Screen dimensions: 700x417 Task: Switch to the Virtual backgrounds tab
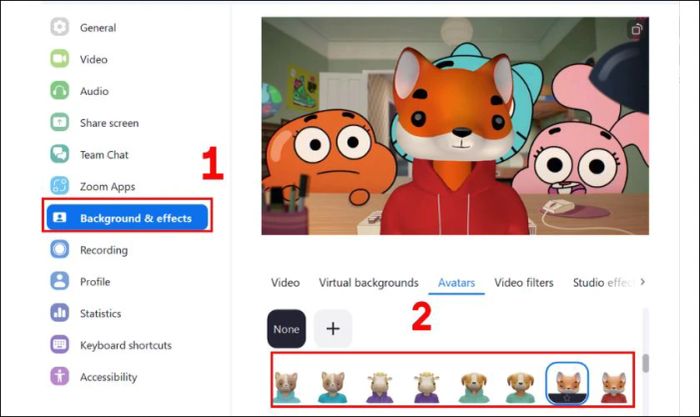(368, 283)
